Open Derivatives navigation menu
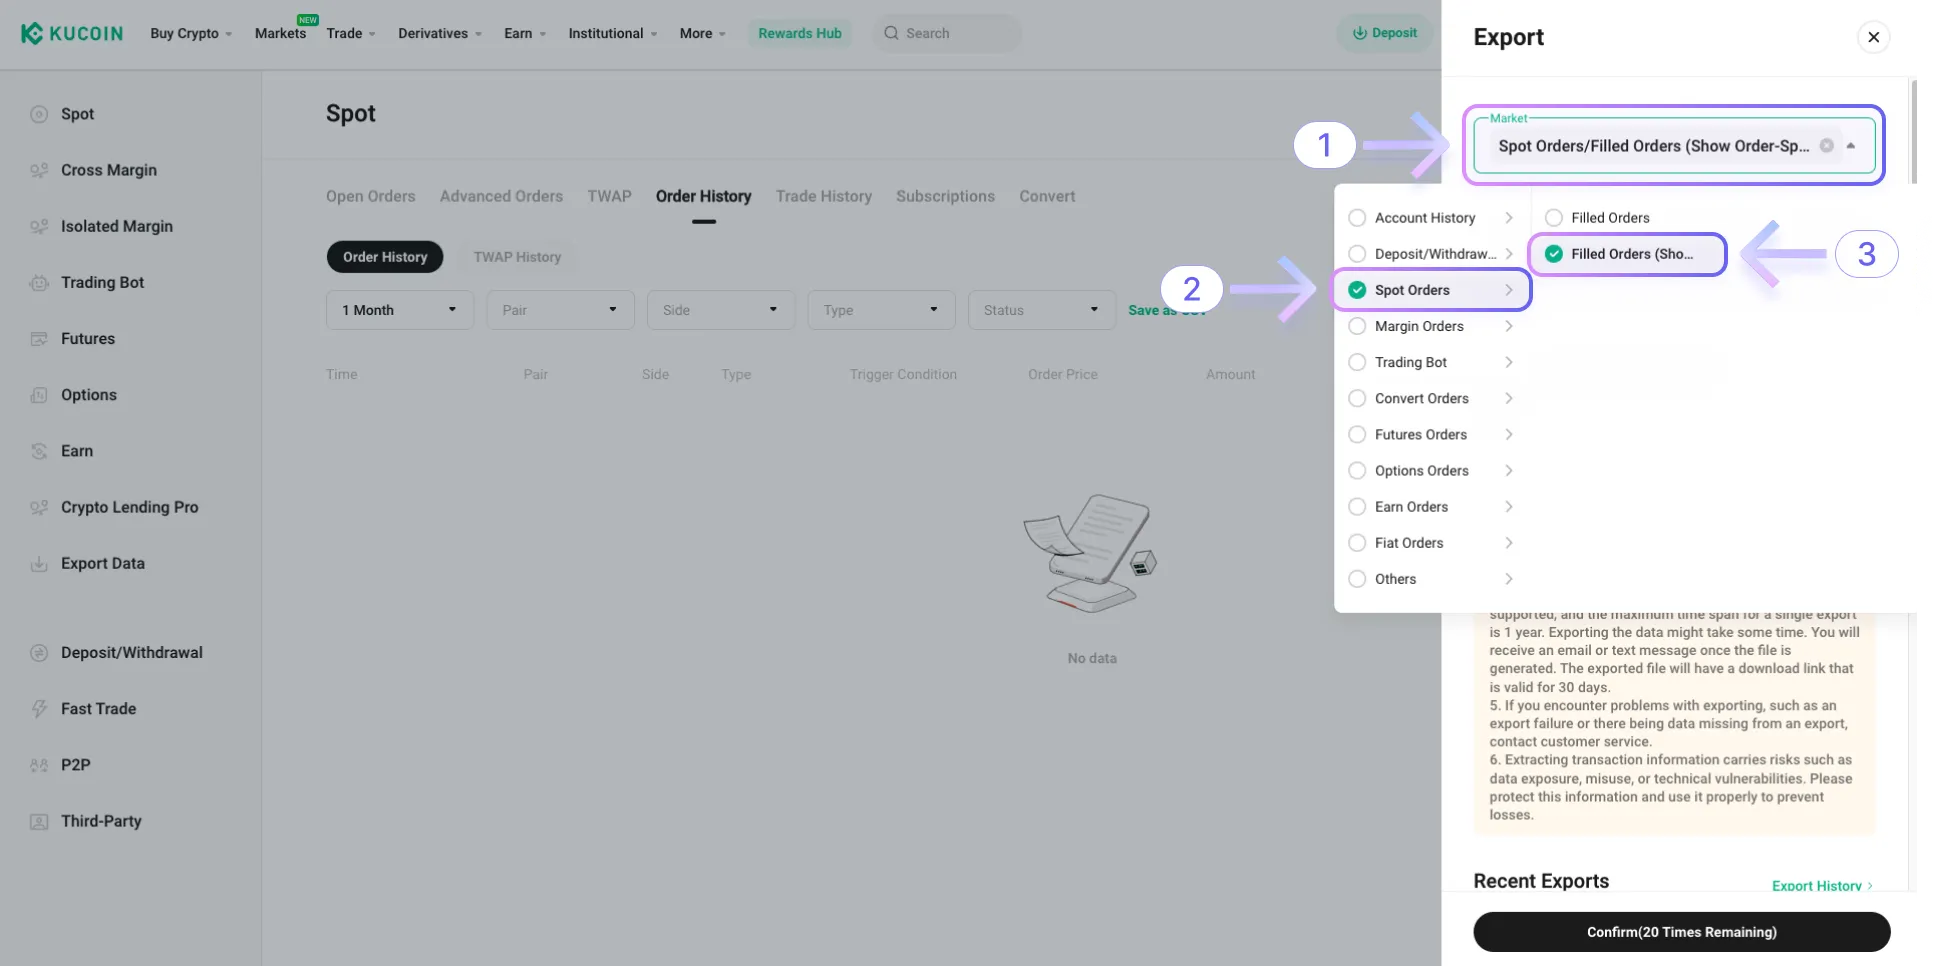The width and height of the screenshot is (1933, 966). [x=440, y=33]
